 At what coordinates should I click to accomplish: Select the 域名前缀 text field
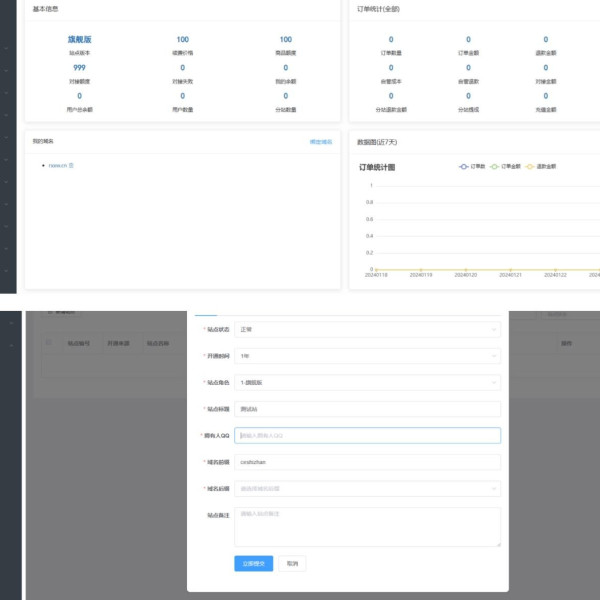[x=366, y=462]
